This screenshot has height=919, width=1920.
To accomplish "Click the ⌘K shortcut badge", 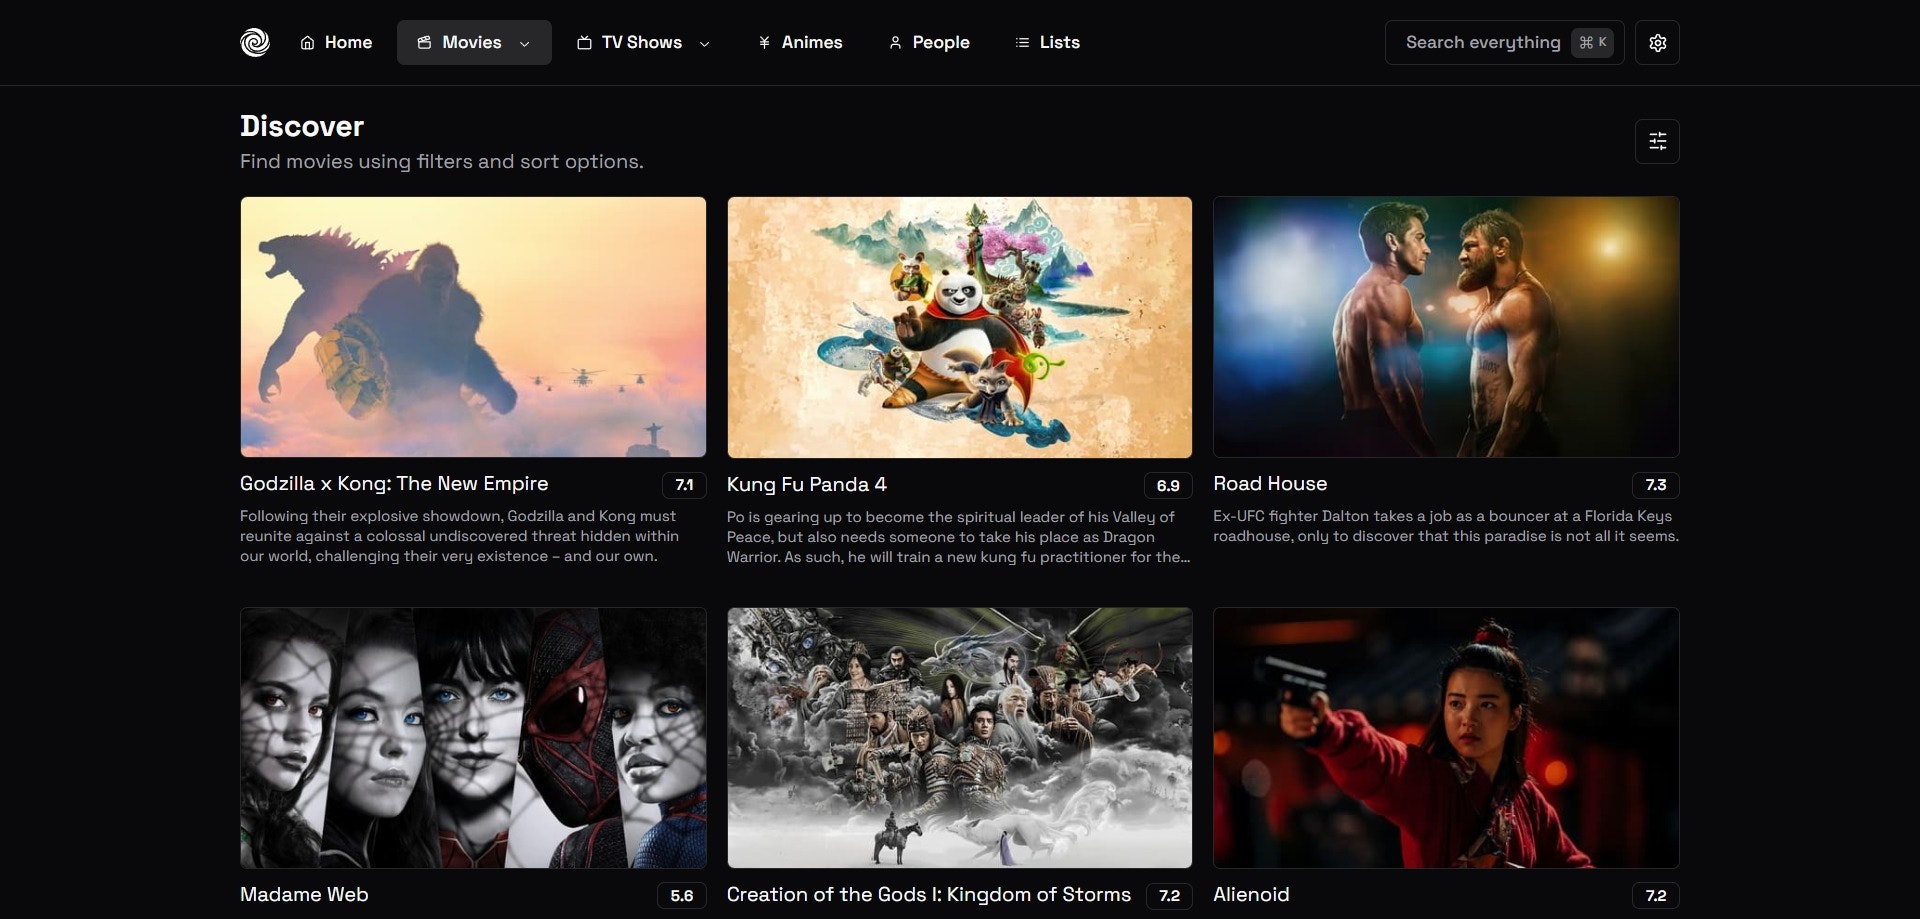I will tap(1592, 43).
